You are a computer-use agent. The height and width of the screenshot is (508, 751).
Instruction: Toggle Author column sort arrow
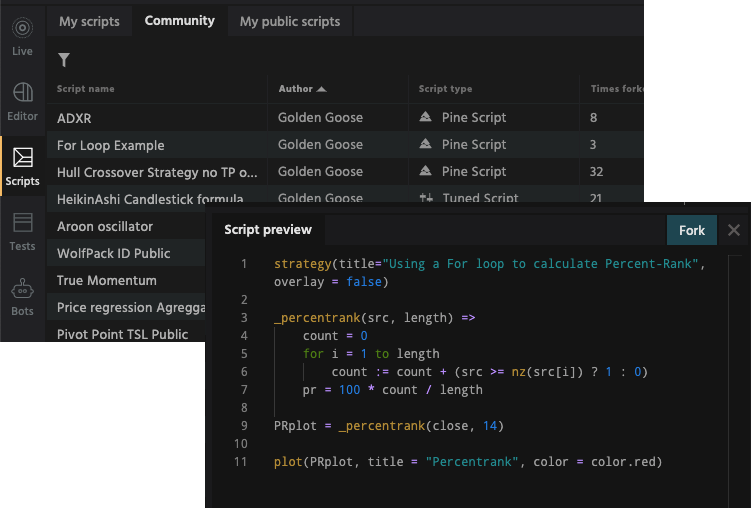(321, 89)
